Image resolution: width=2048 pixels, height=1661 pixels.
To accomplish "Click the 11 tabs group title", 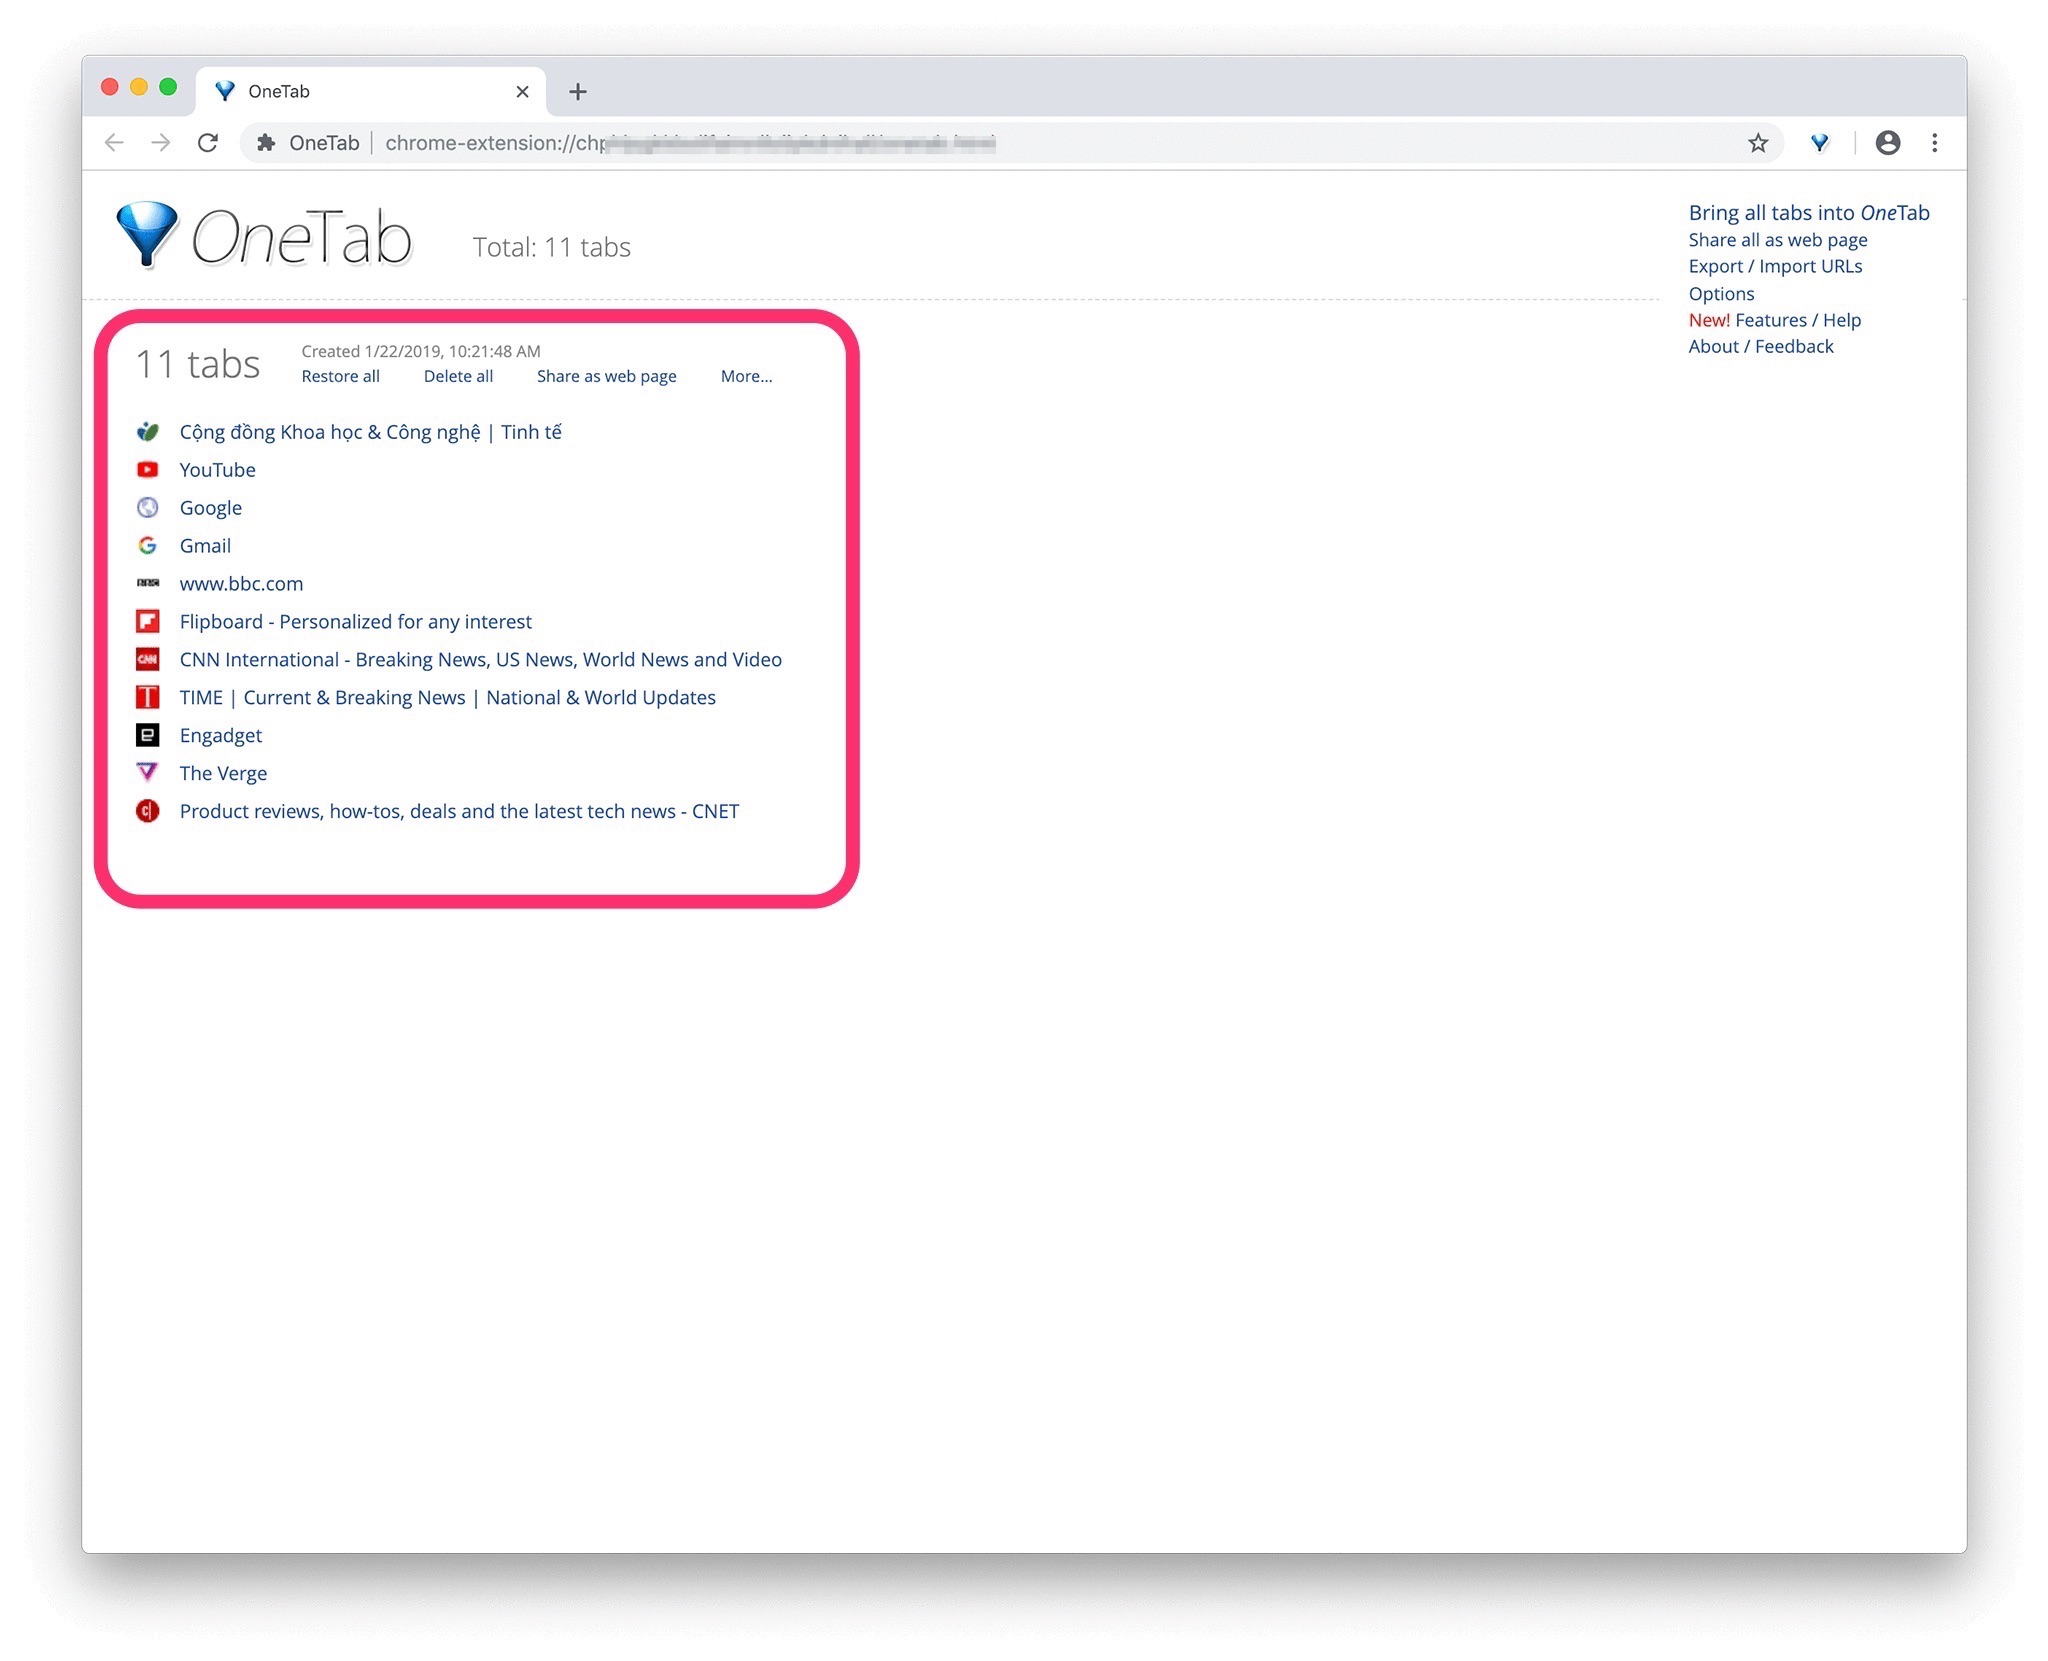I will tap(198, 364).
